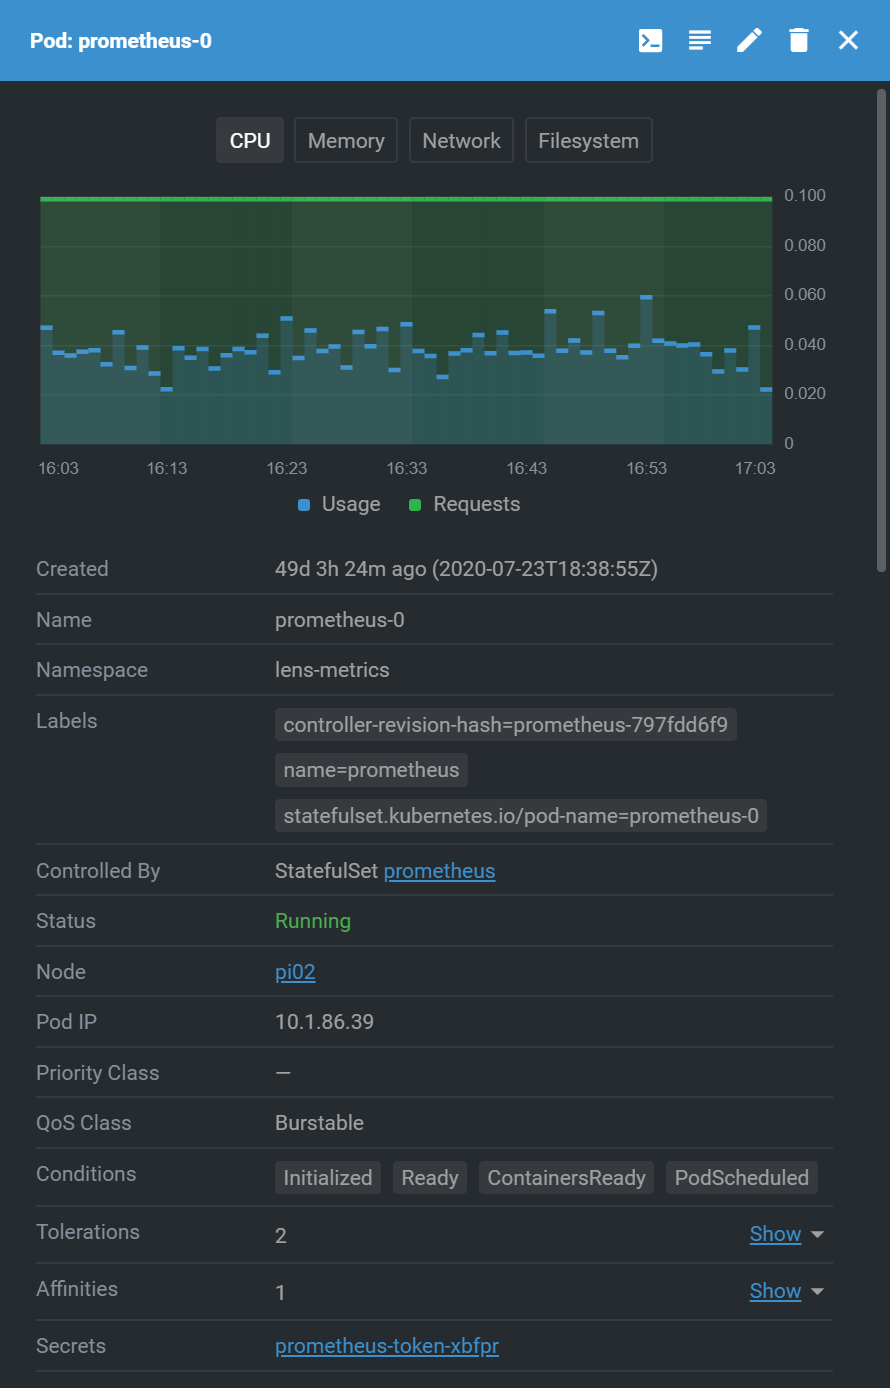Click the statefulset pod-name label badge
The width and height of the screenshot is (890, 1388).
pyautogui.click(x=521, y=816)
